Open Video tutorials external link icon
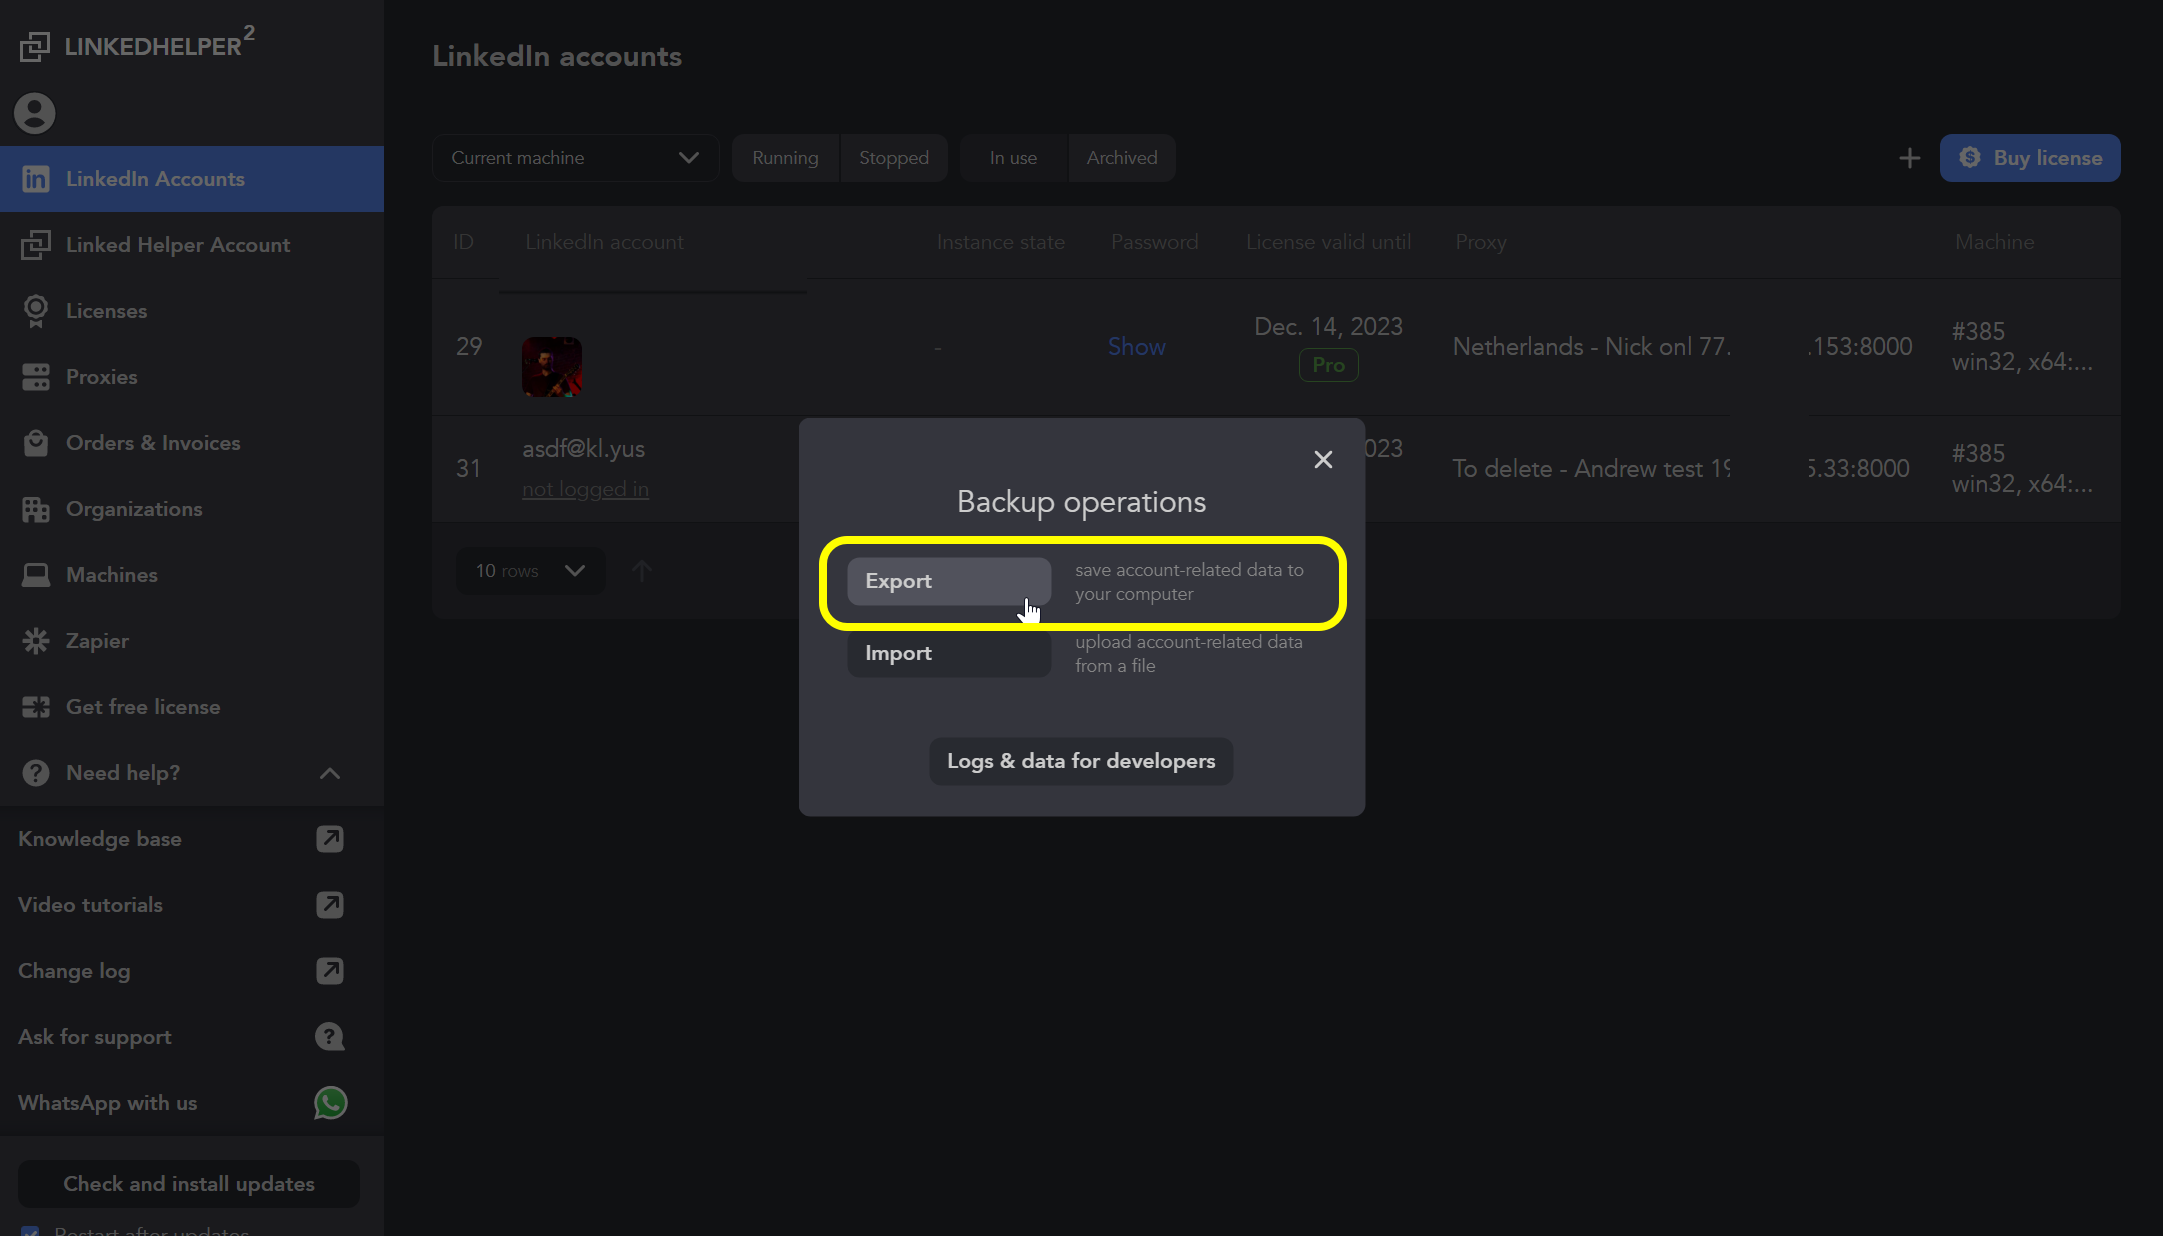2163x1236 pixels. pos(330,905)
